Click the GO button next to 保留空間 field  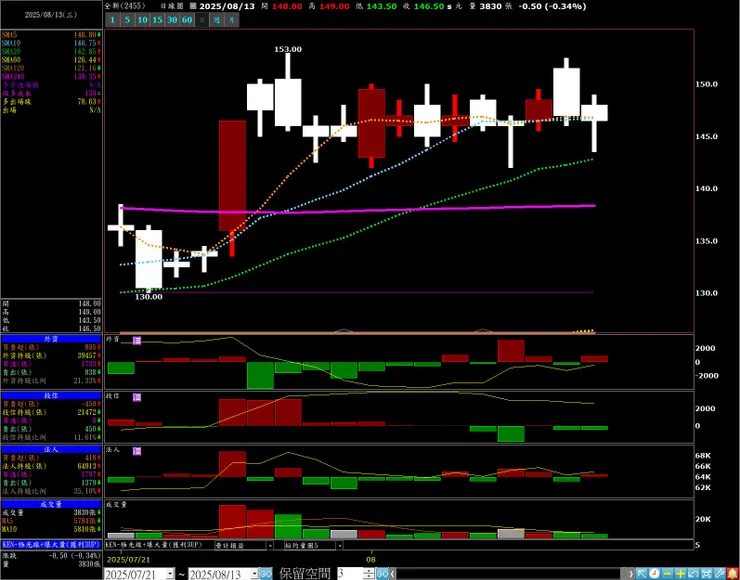383,574
